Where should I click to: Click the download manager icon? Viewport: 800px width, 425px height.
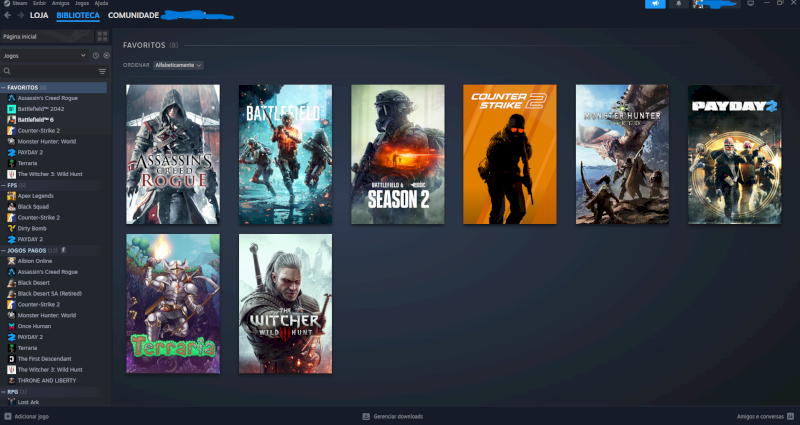[366, 416]
